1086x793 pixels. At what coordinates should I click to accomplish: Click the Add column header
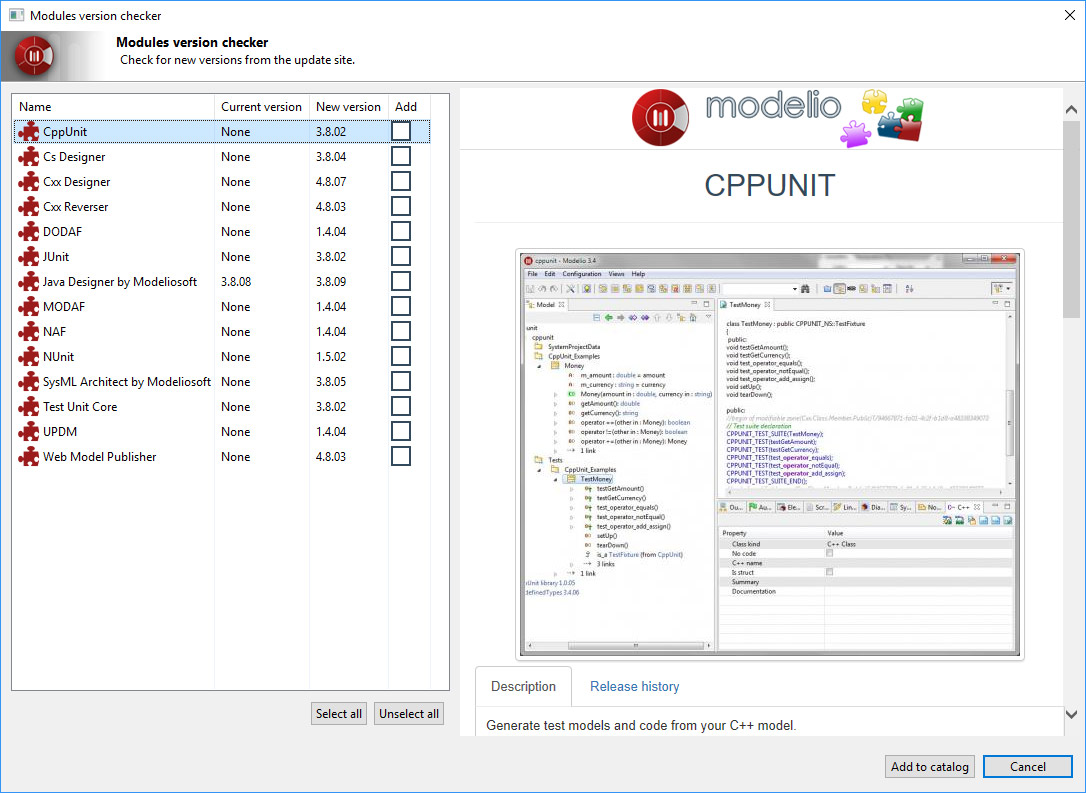point(409,107)
